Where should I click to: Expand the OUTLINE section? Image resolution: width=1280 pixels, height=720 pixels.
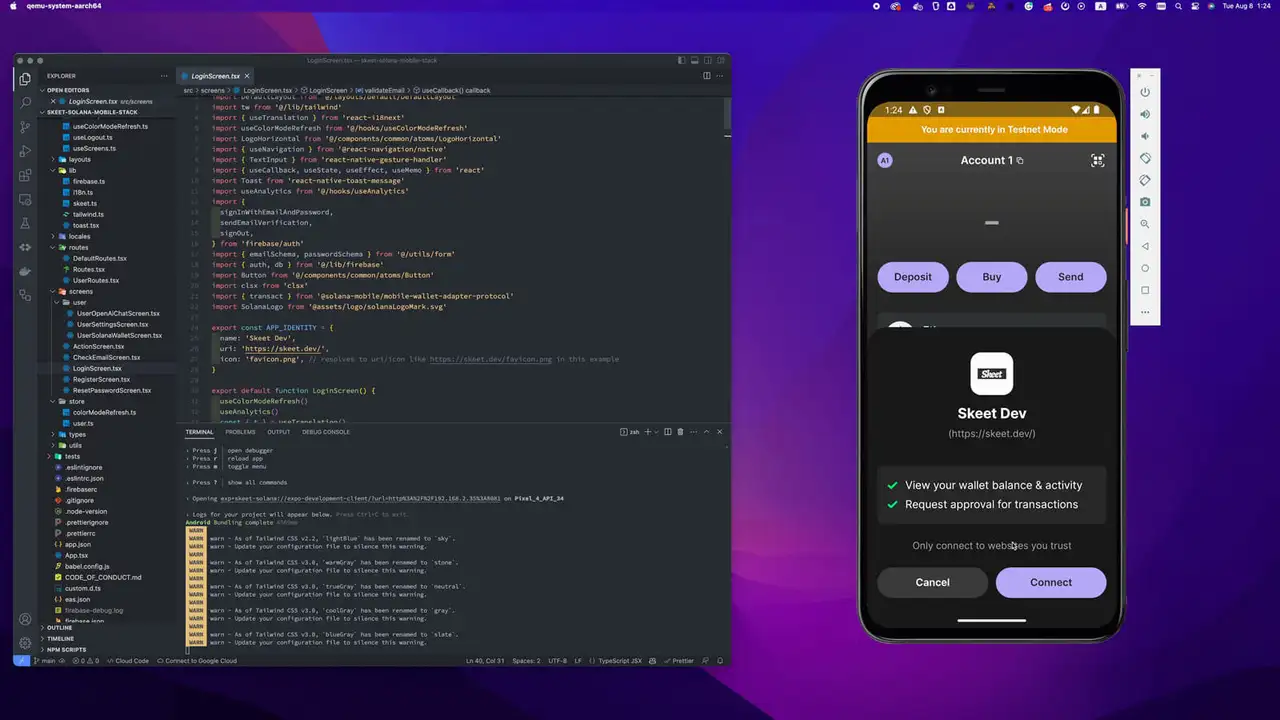tap(60, 628)
